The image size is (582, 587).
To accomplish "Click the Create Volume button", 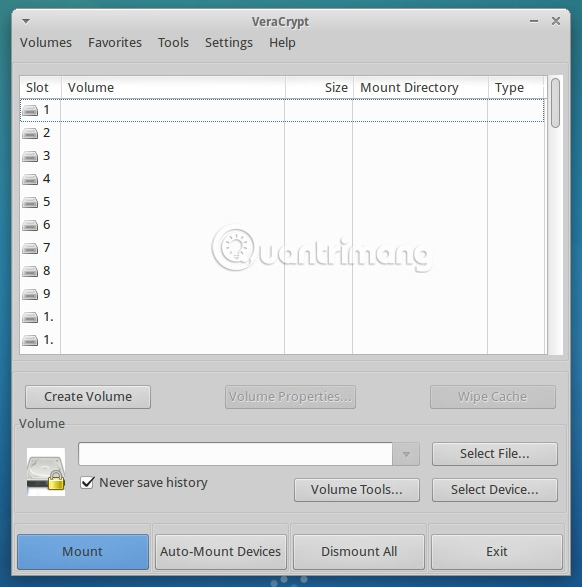I will coord(88,397).
